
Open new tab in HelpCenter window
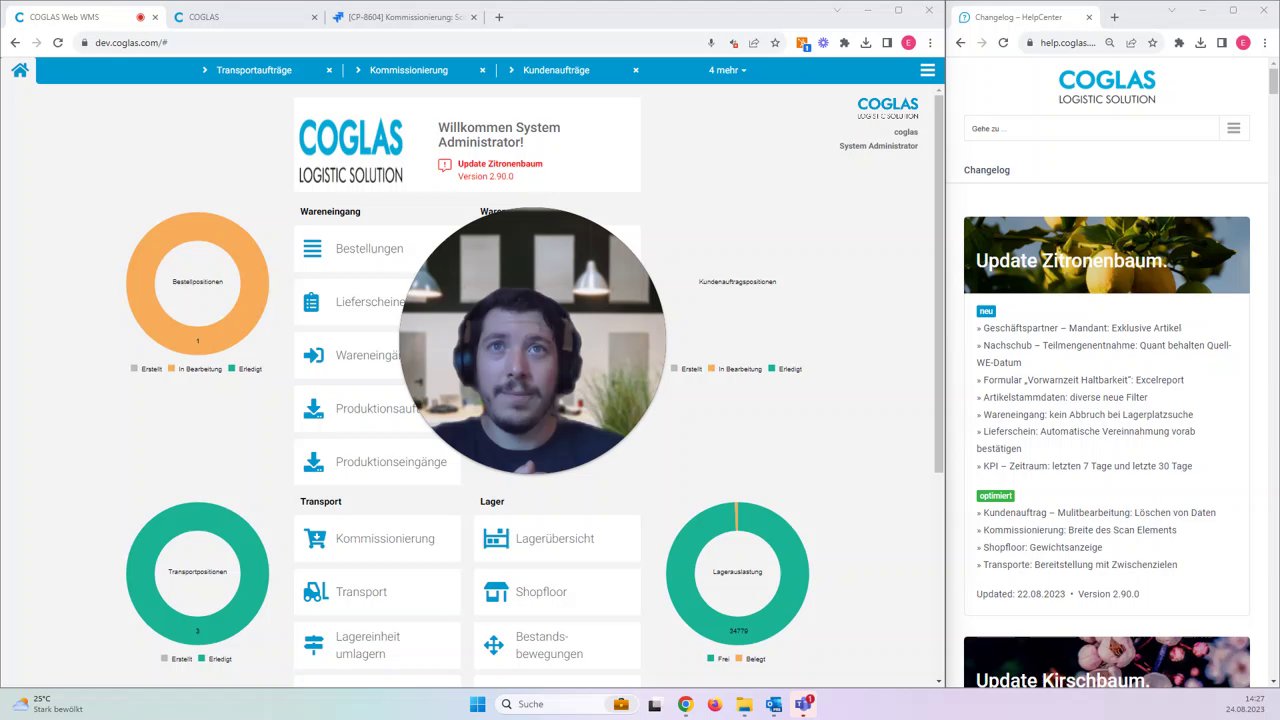coord(1114,17)
